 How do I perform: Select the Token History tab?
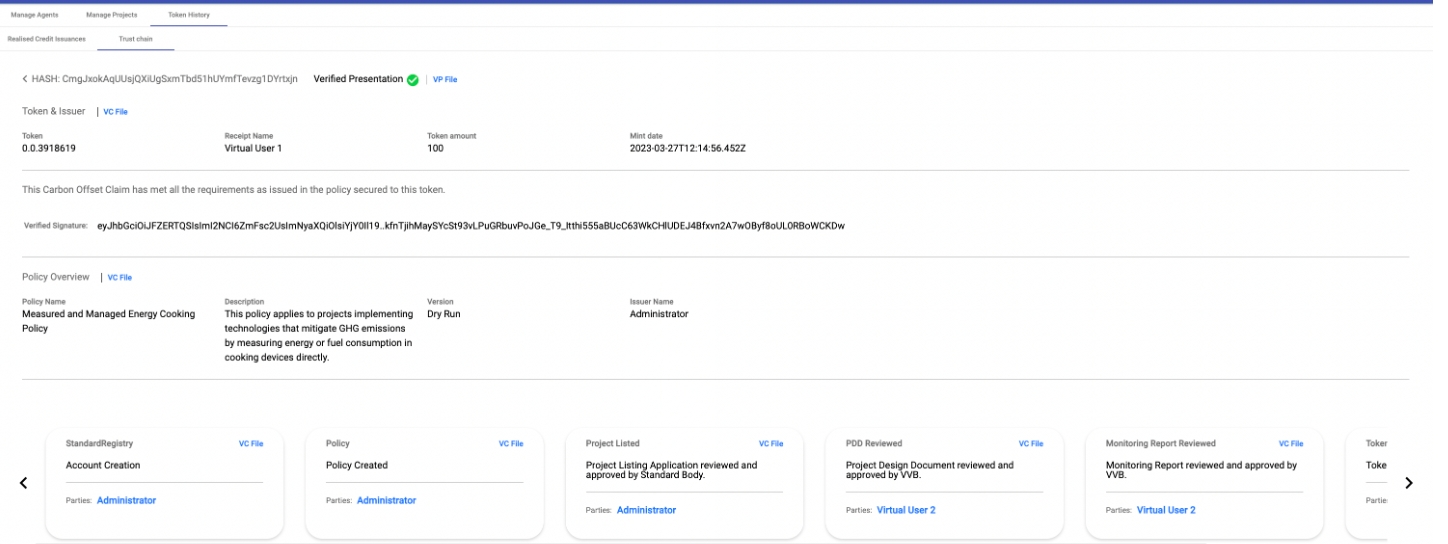tap(188, 16)
